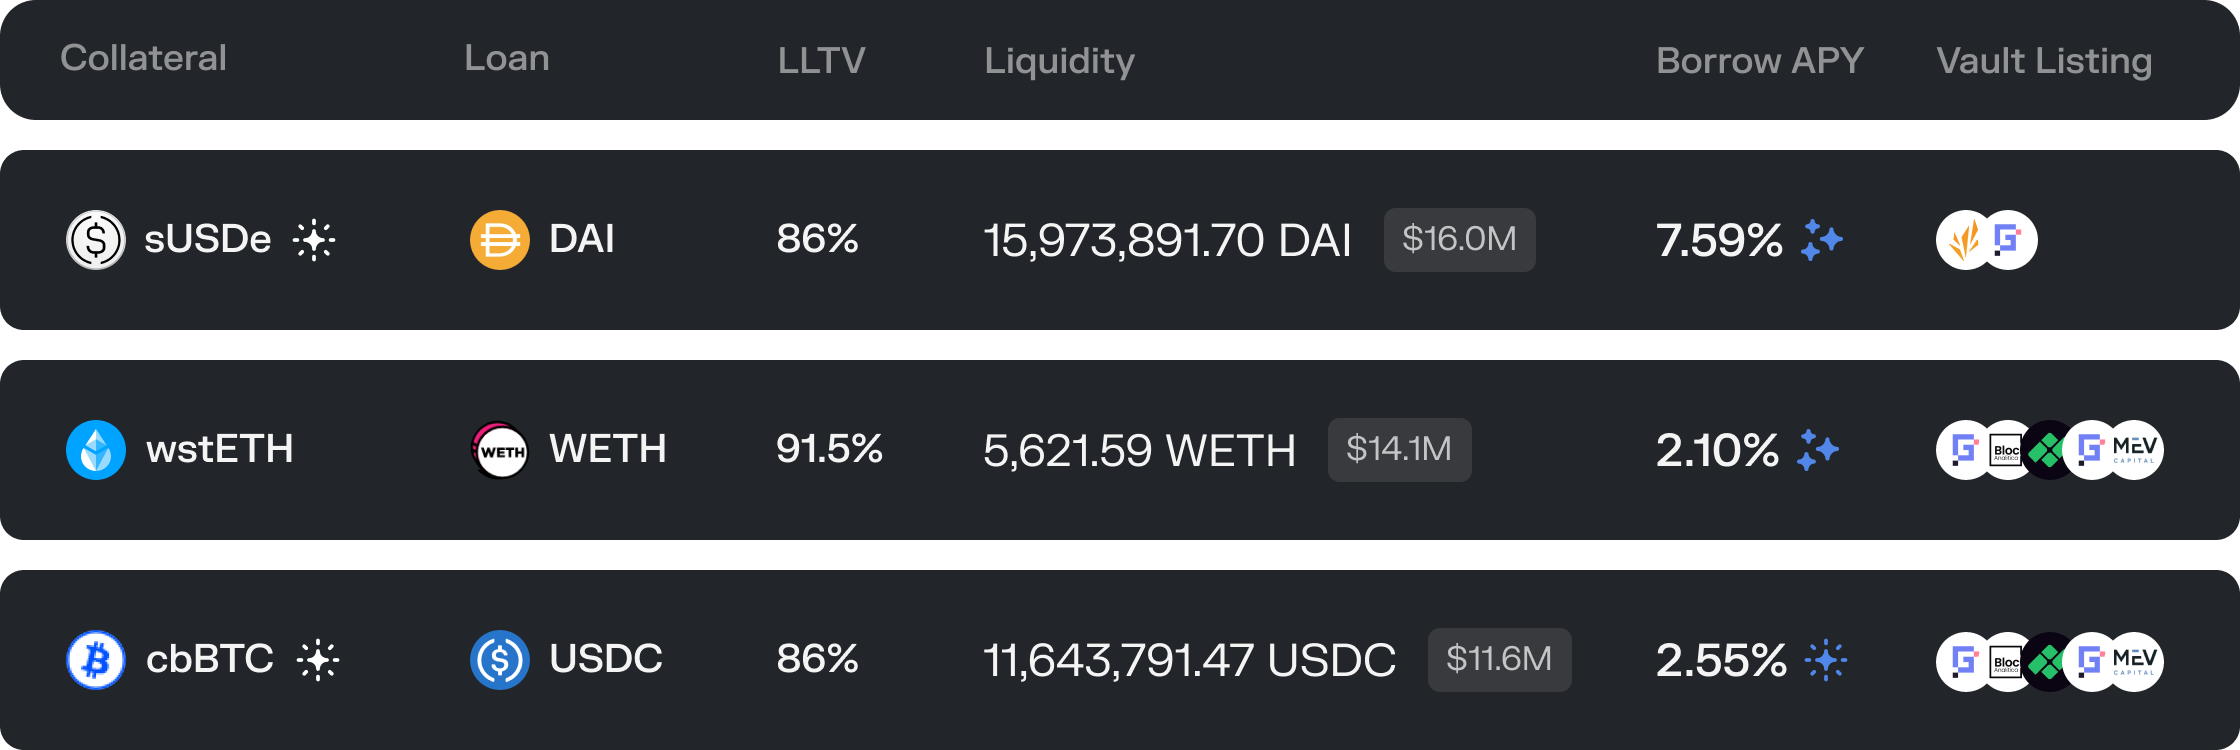Screen dimensions: 2240x750
Task: Click the sUSDe collateral token icon
Action: click(x=96, y=240)
